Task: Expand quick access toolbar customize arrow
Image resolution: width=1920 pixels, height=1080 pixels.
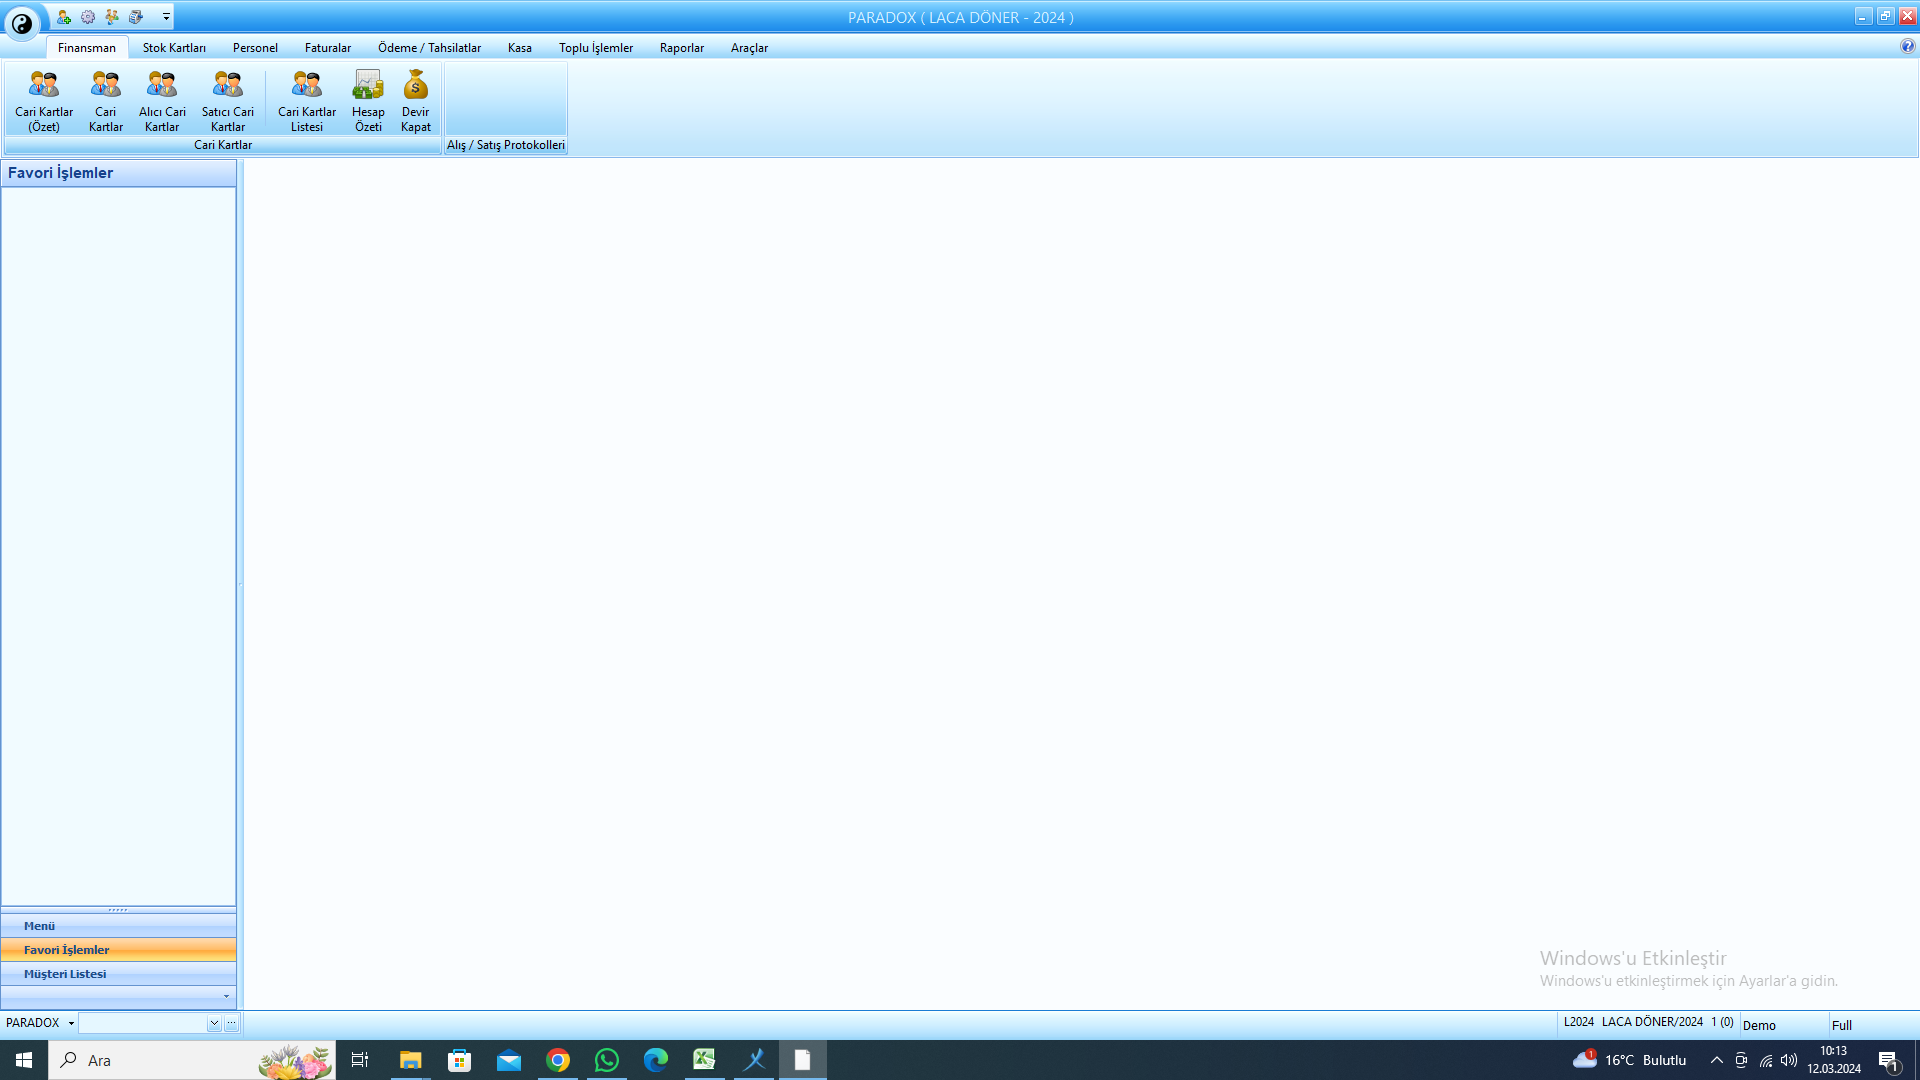Action: 166,17
